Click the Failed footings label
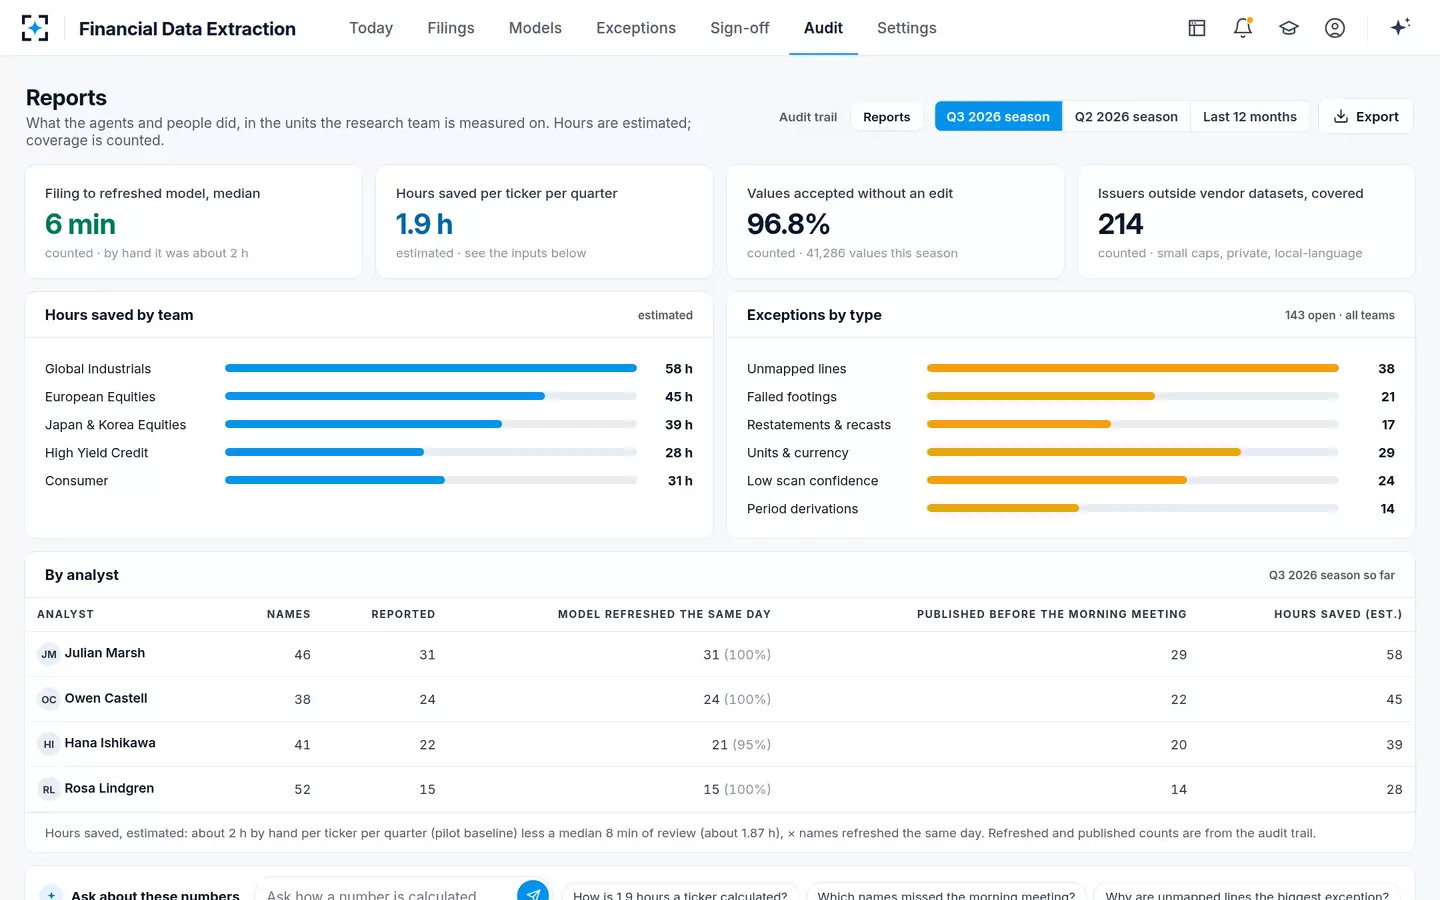1440x900 pixels. tap(792, 397)
